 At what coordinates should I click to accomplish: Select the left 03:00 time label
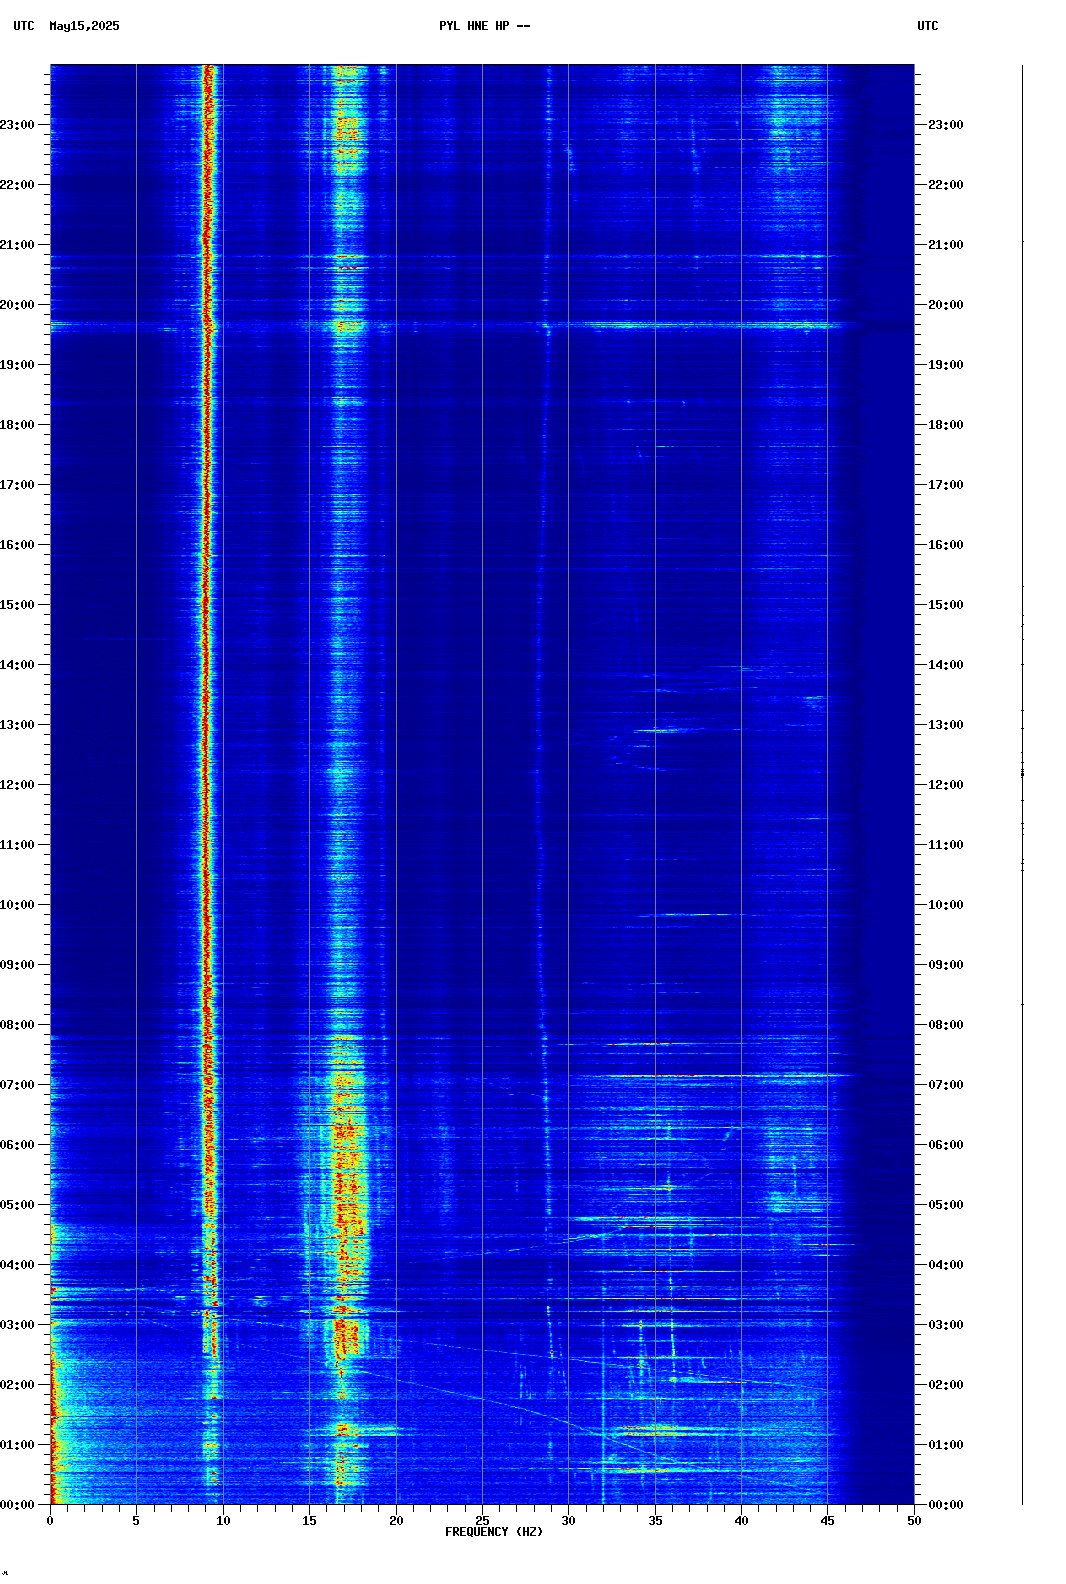(17, 1325)
